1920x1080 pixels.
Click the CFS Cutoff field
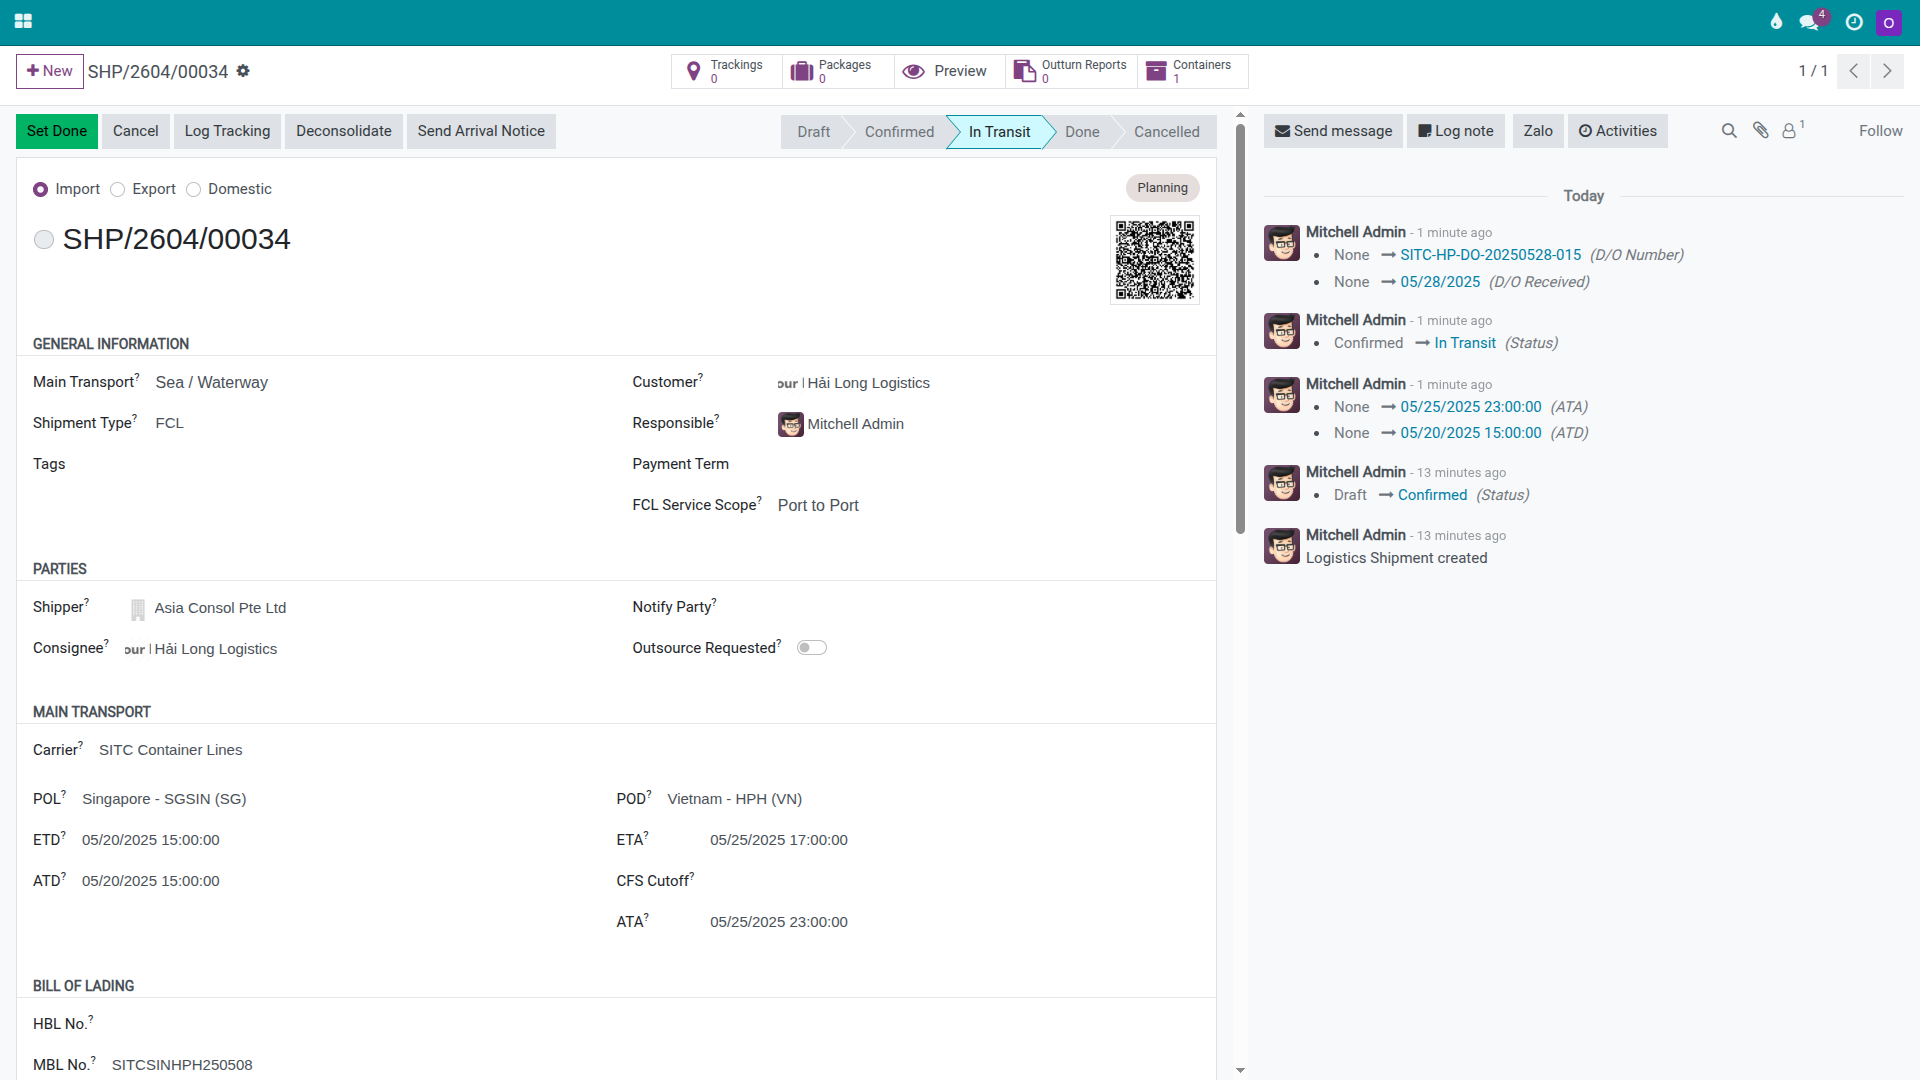(x=954, y=881)
